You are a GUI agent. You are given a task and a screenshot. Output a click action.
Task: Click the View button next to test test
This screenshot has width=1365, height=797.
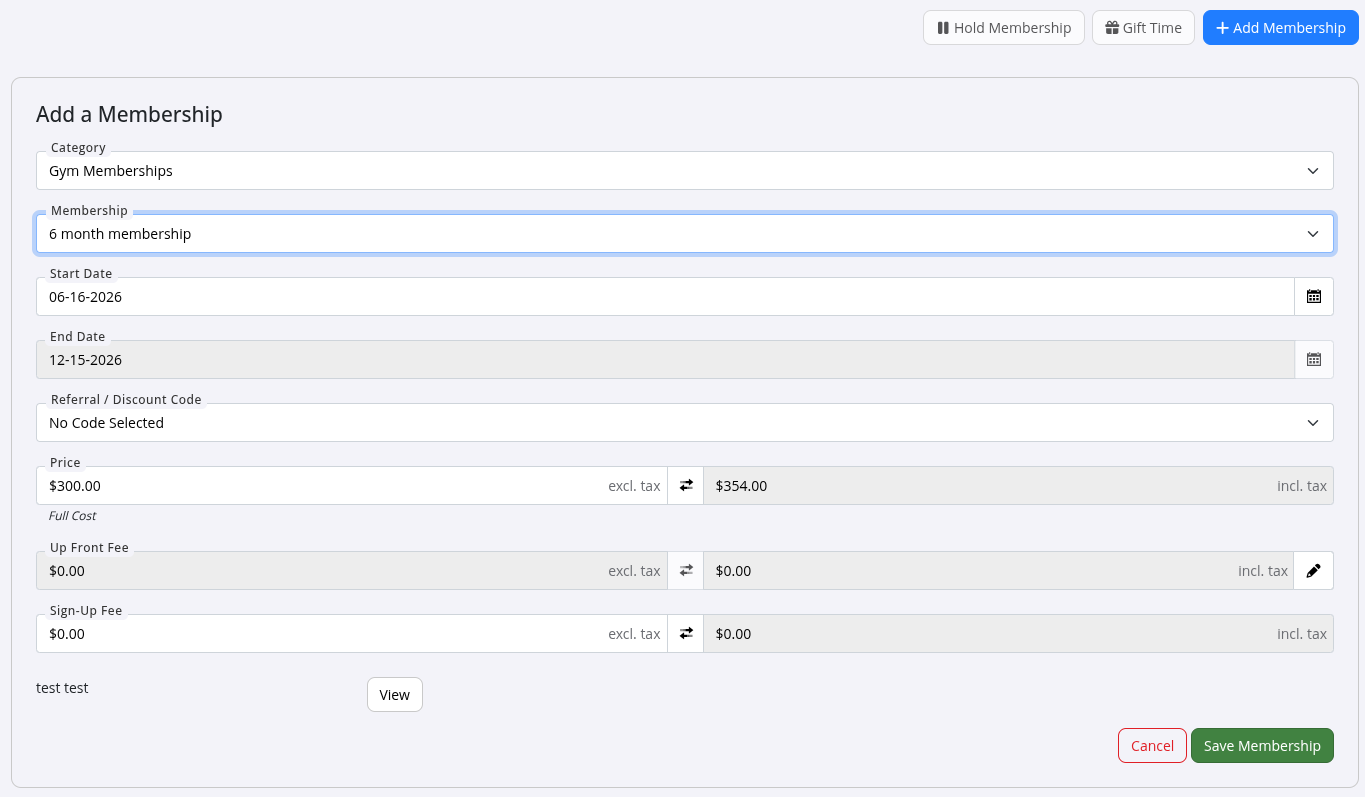pyautogui.click(x=395, y=694)
